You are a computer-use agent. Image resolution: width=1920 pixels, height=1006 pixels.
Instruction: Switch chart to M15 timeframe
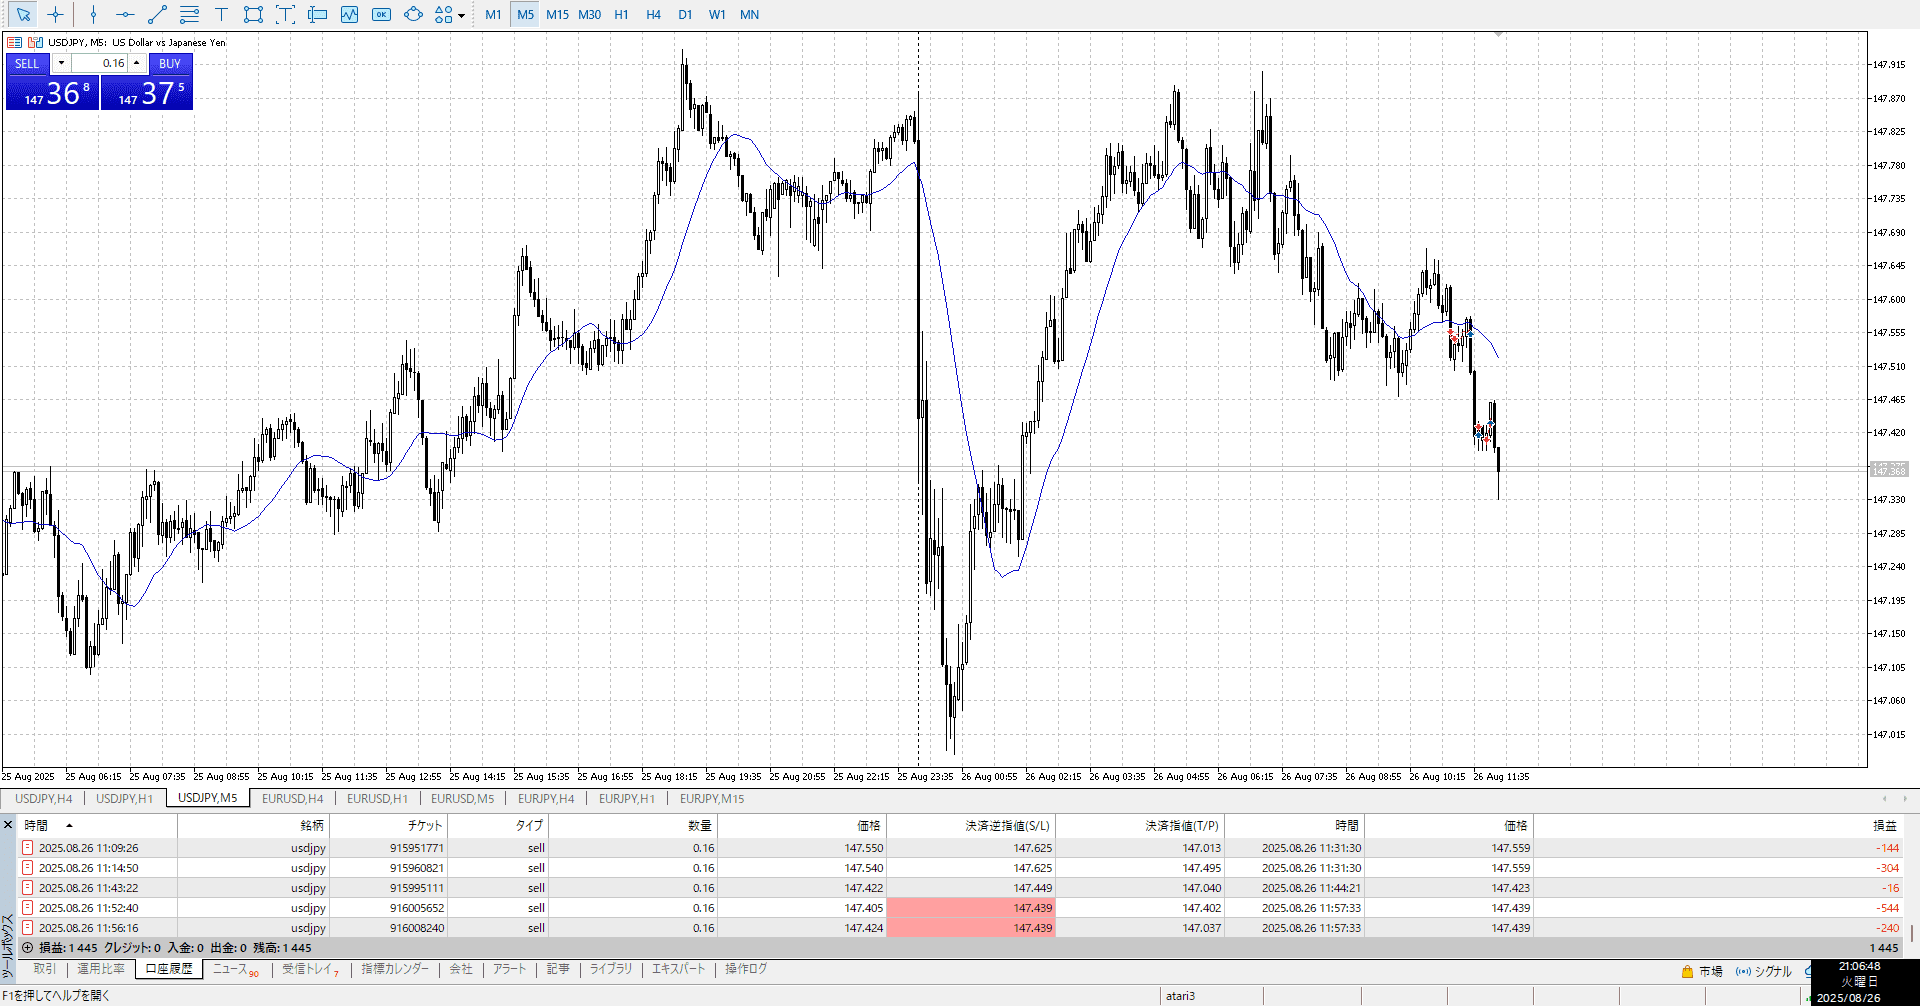(557, 15)
